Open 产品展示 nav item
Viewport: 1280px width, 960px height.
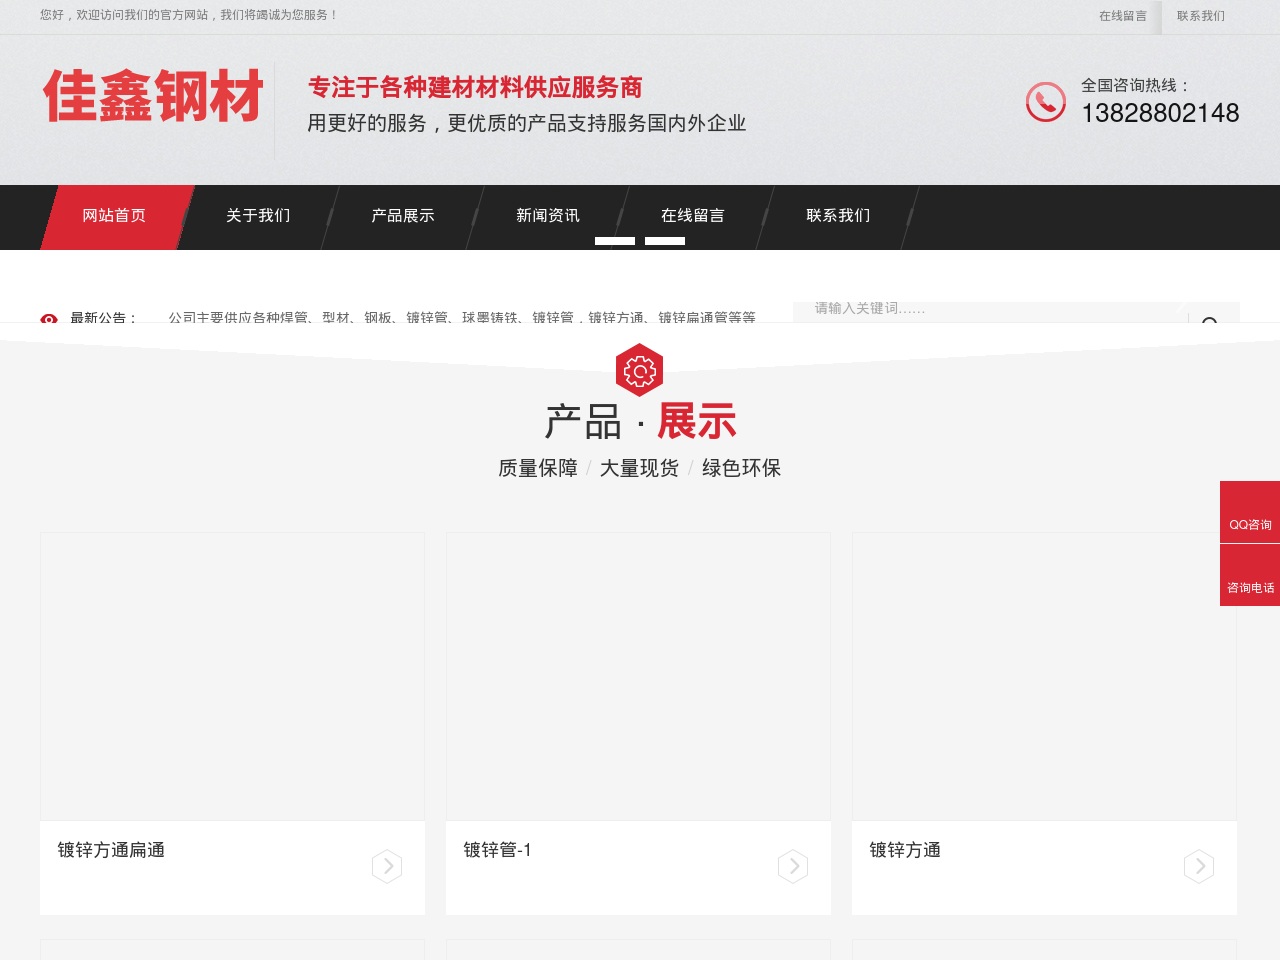(x=403, y=216)
